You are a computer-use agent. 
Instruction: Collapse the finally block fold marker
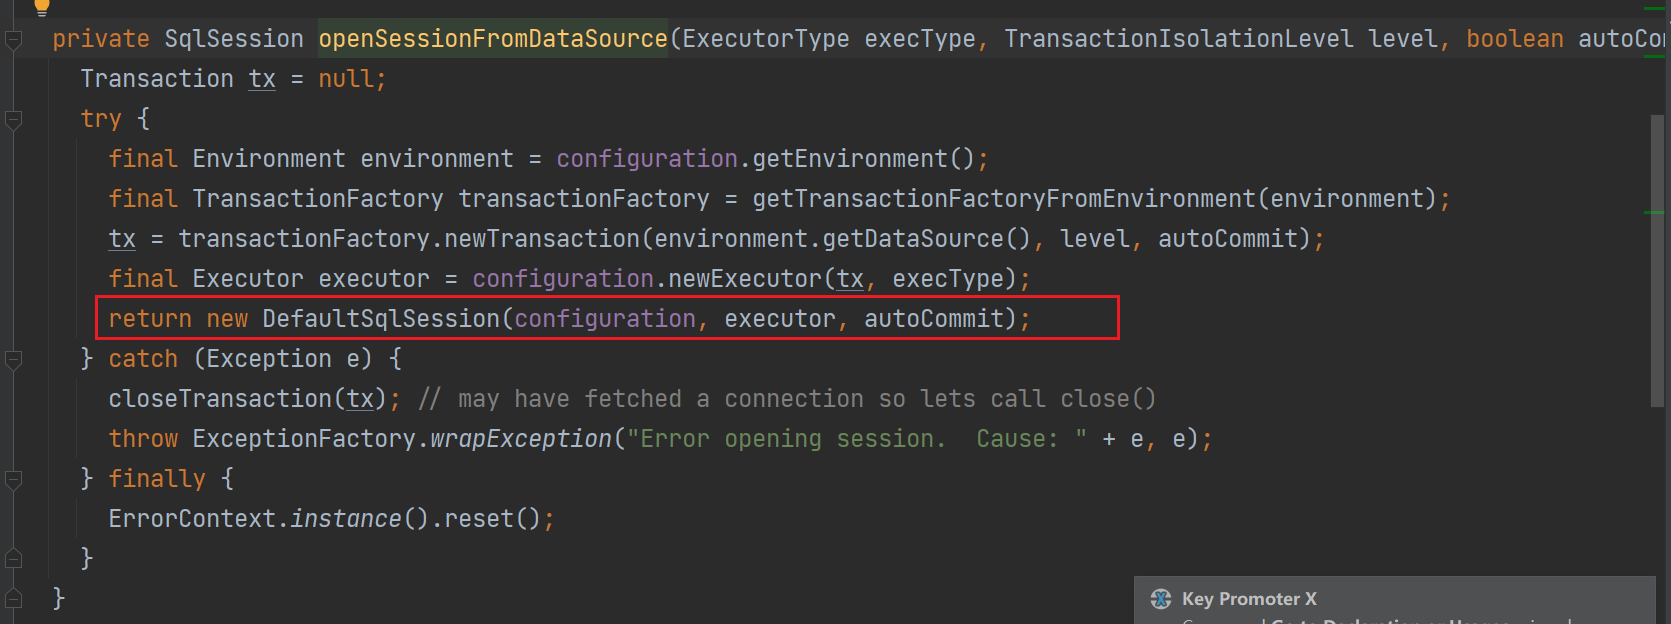pyautogui.click(x=13, y=480)
